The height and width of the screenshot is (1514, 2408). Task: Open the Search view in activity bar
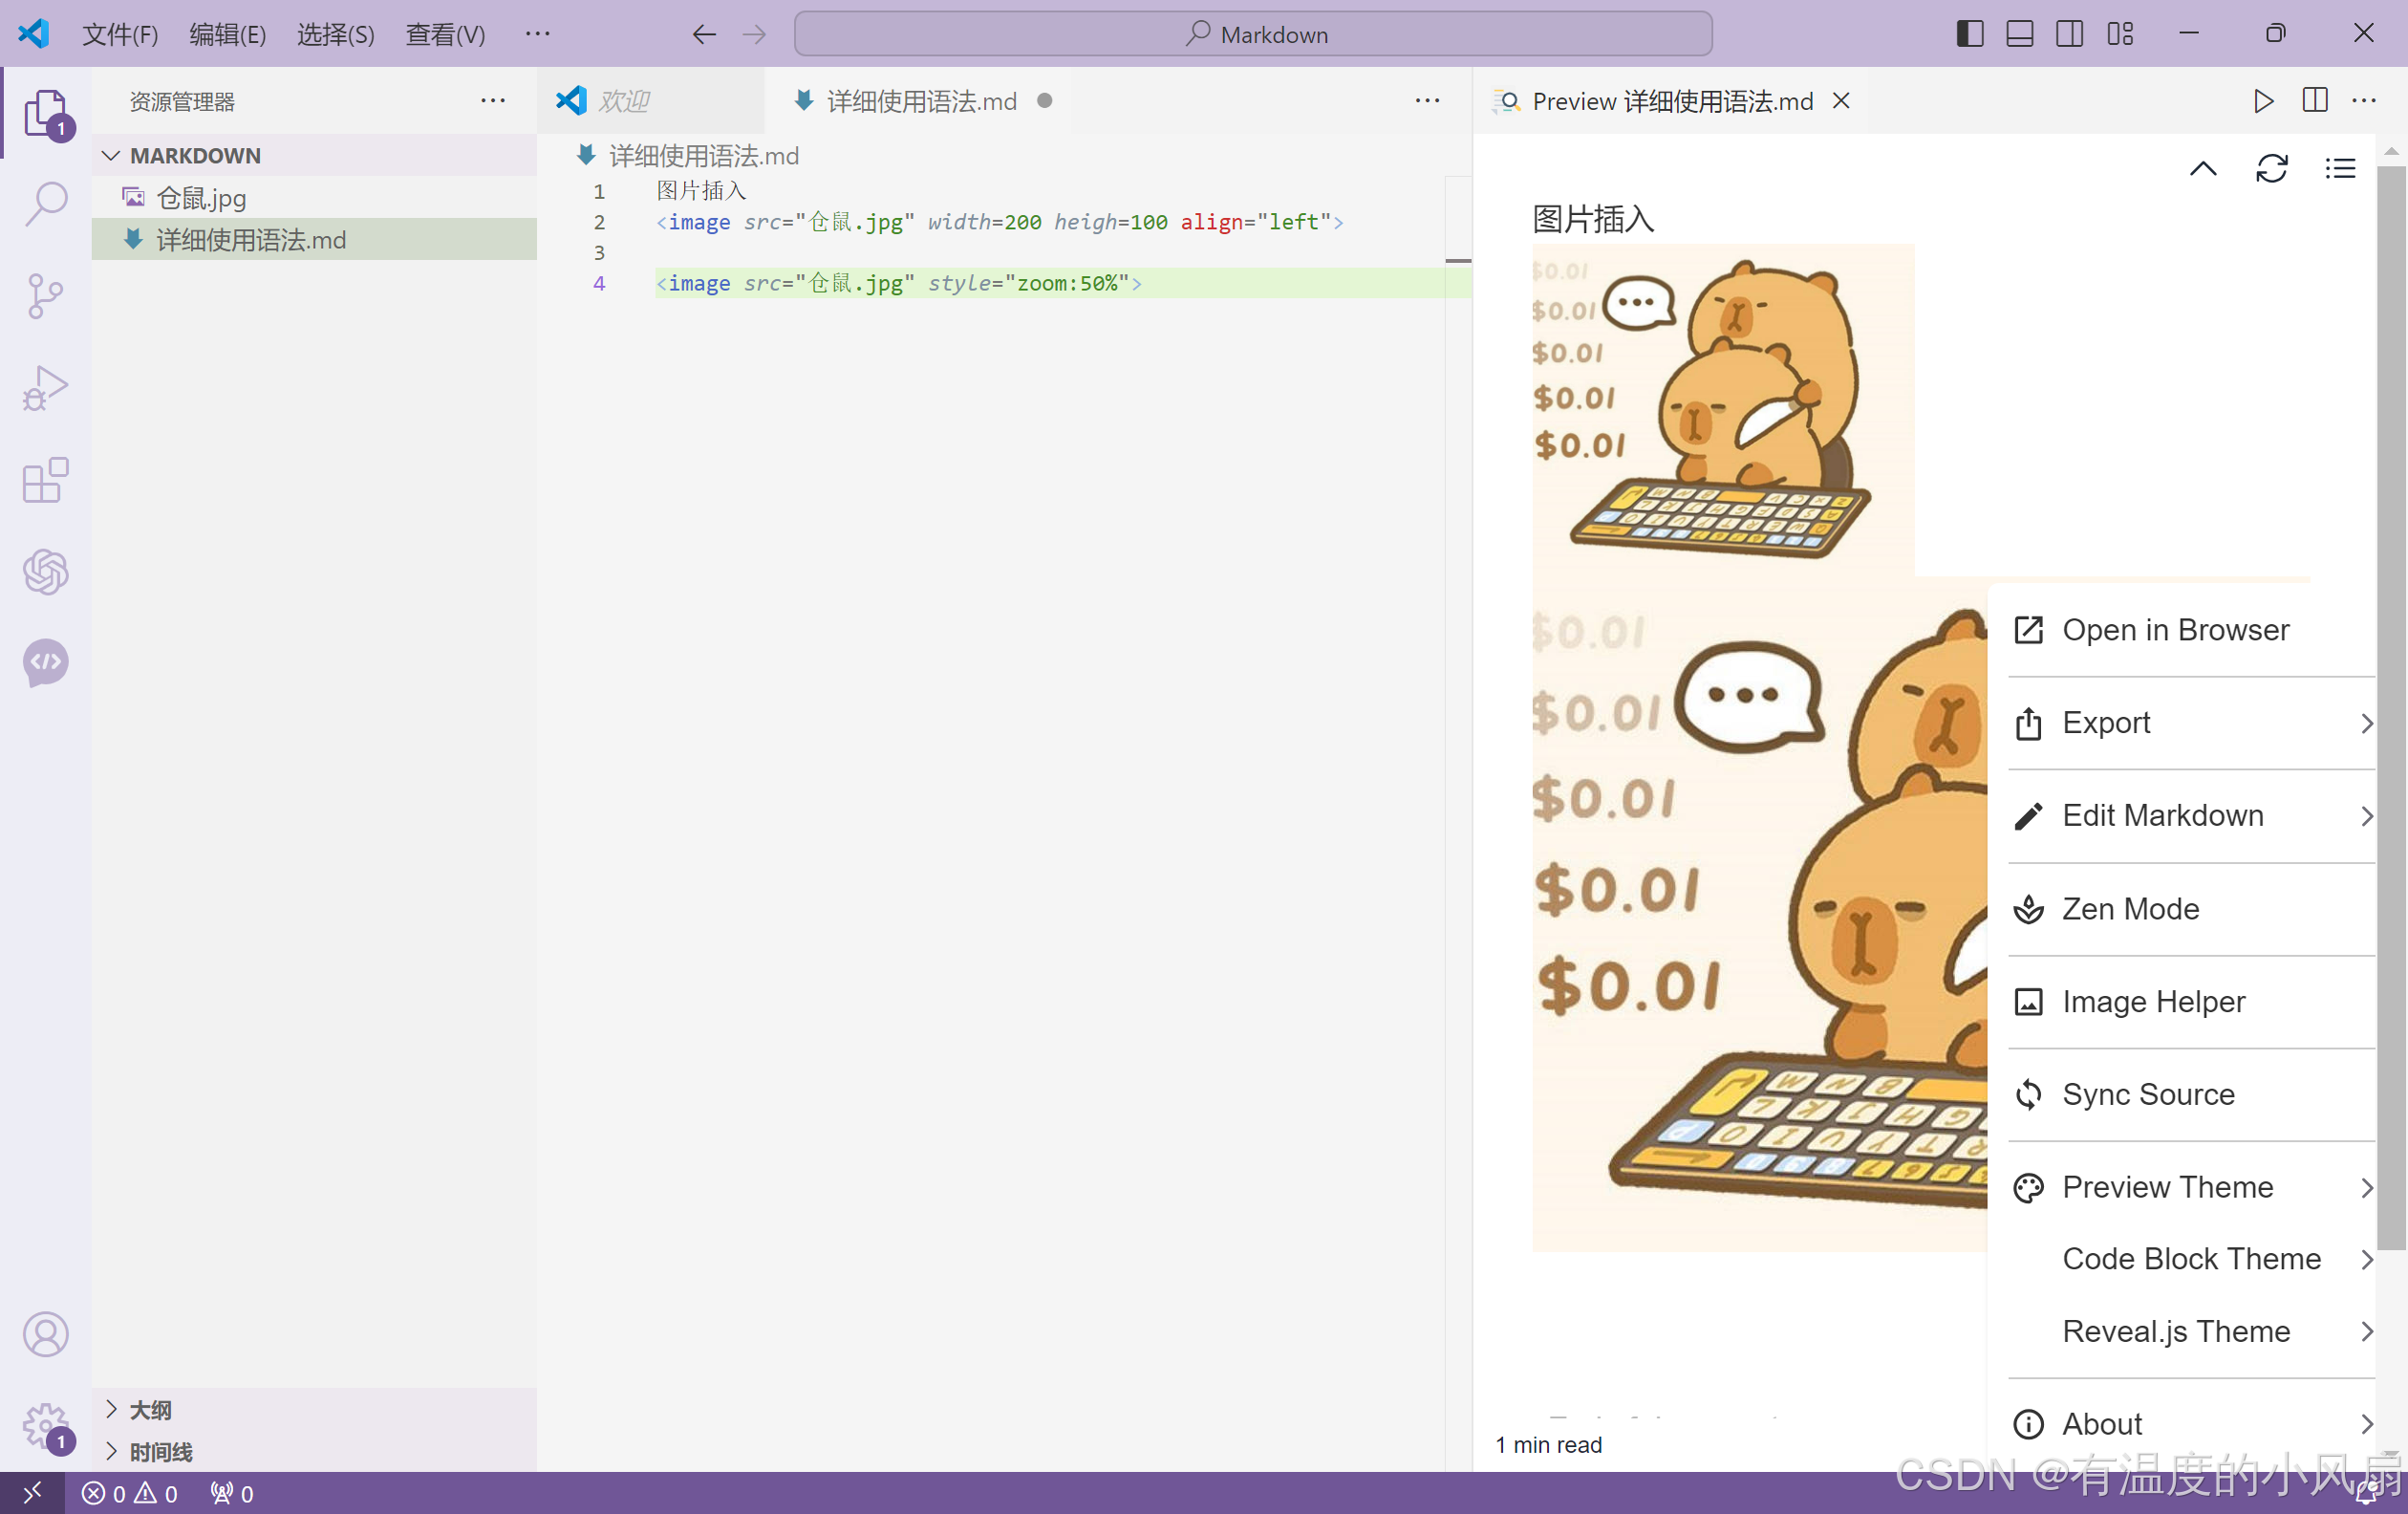[x=46, y=204]
